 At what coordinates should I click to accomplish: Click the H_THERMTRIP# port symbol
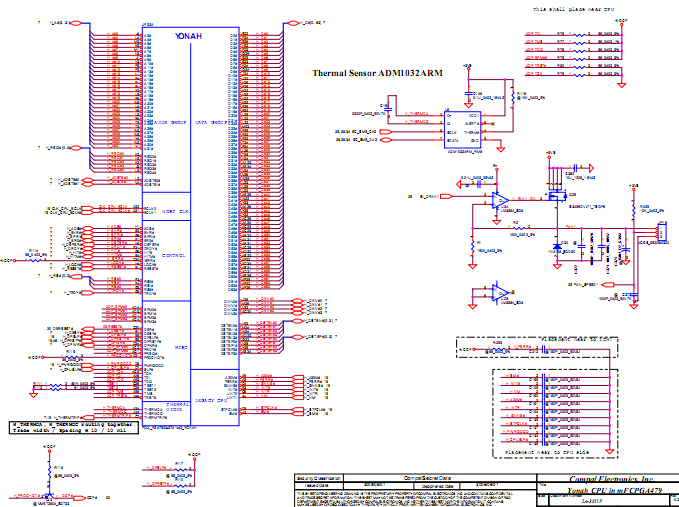click(88, 417)
